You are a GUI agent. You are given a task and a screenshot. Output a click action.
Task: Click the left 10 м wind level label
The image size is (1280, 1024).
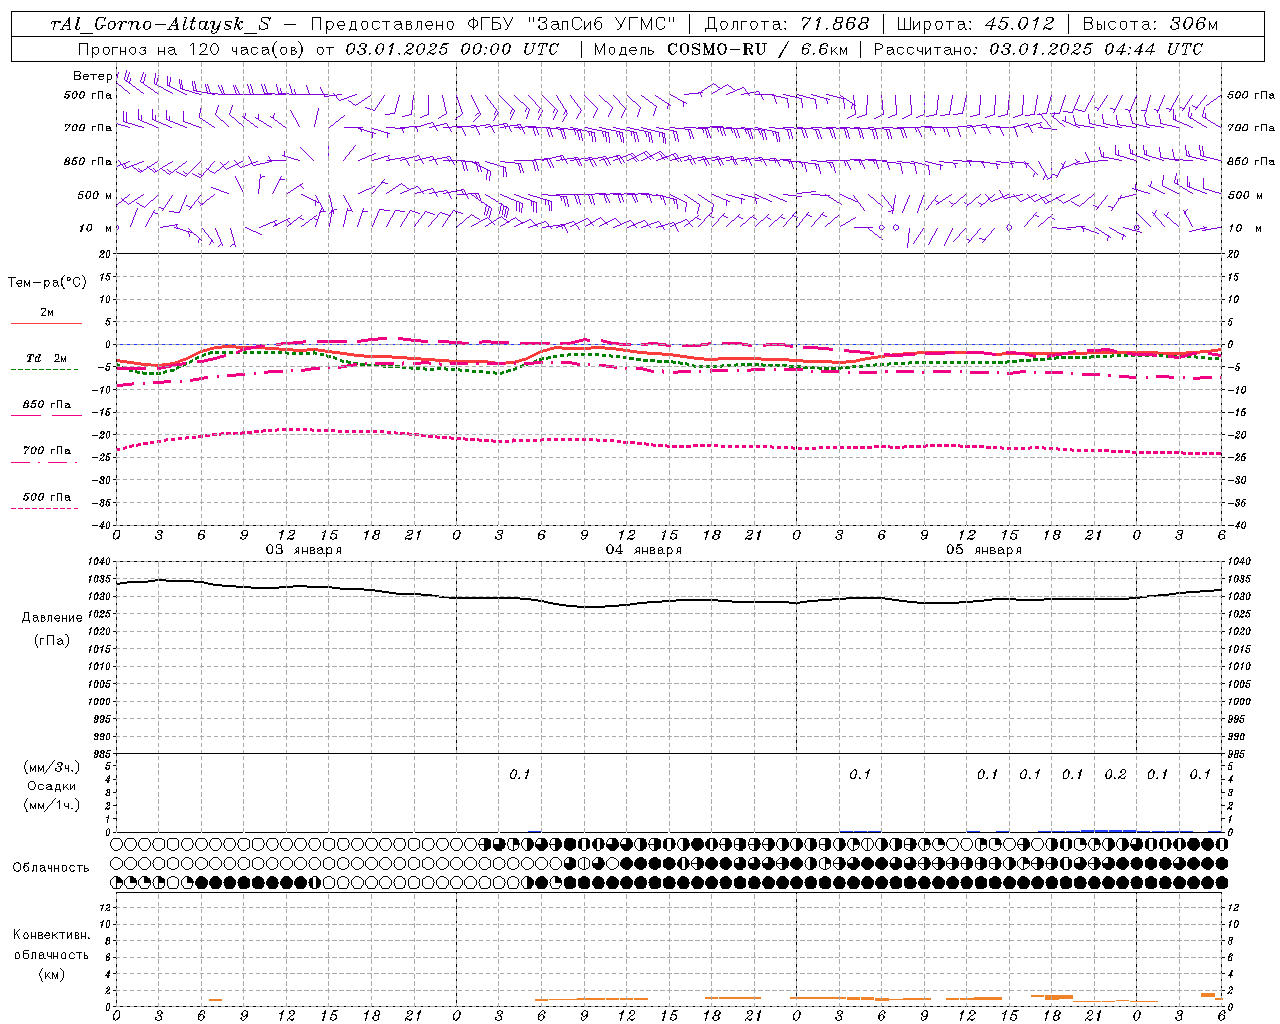[x=96, y=228]
